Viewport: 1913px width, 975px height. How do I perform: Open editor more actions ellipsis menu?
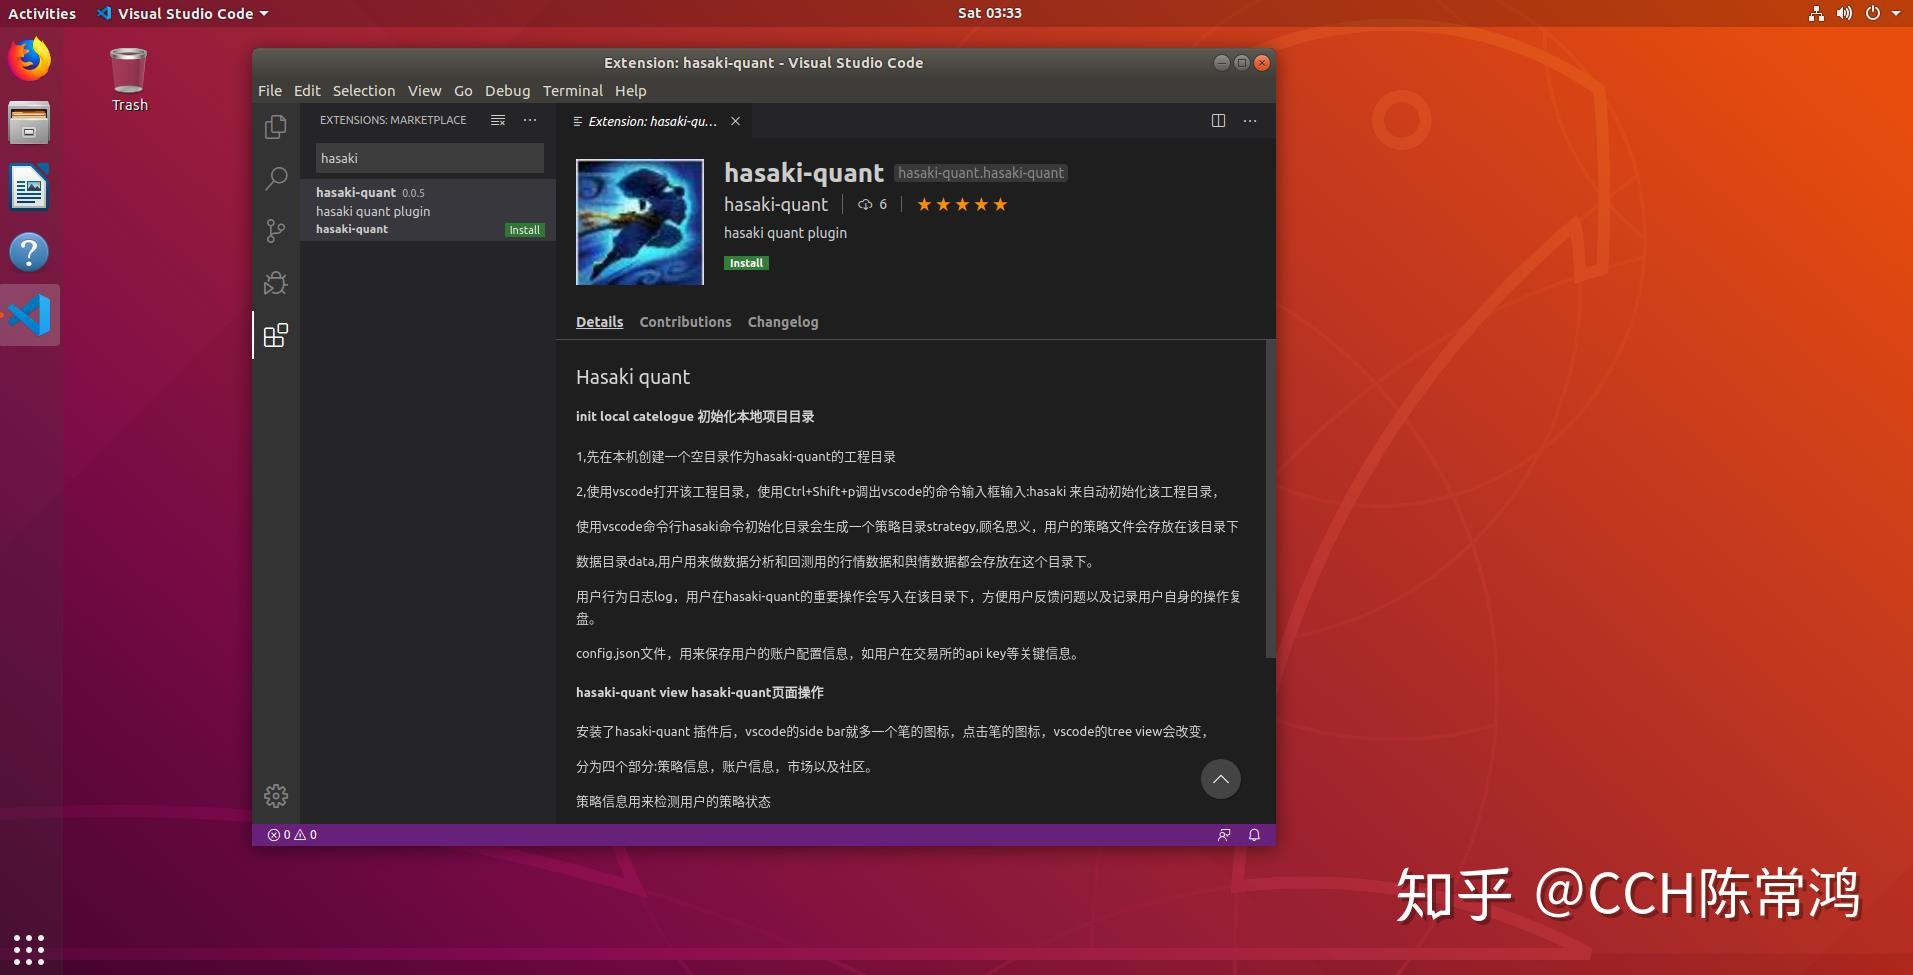click(x=1250, y=121)
